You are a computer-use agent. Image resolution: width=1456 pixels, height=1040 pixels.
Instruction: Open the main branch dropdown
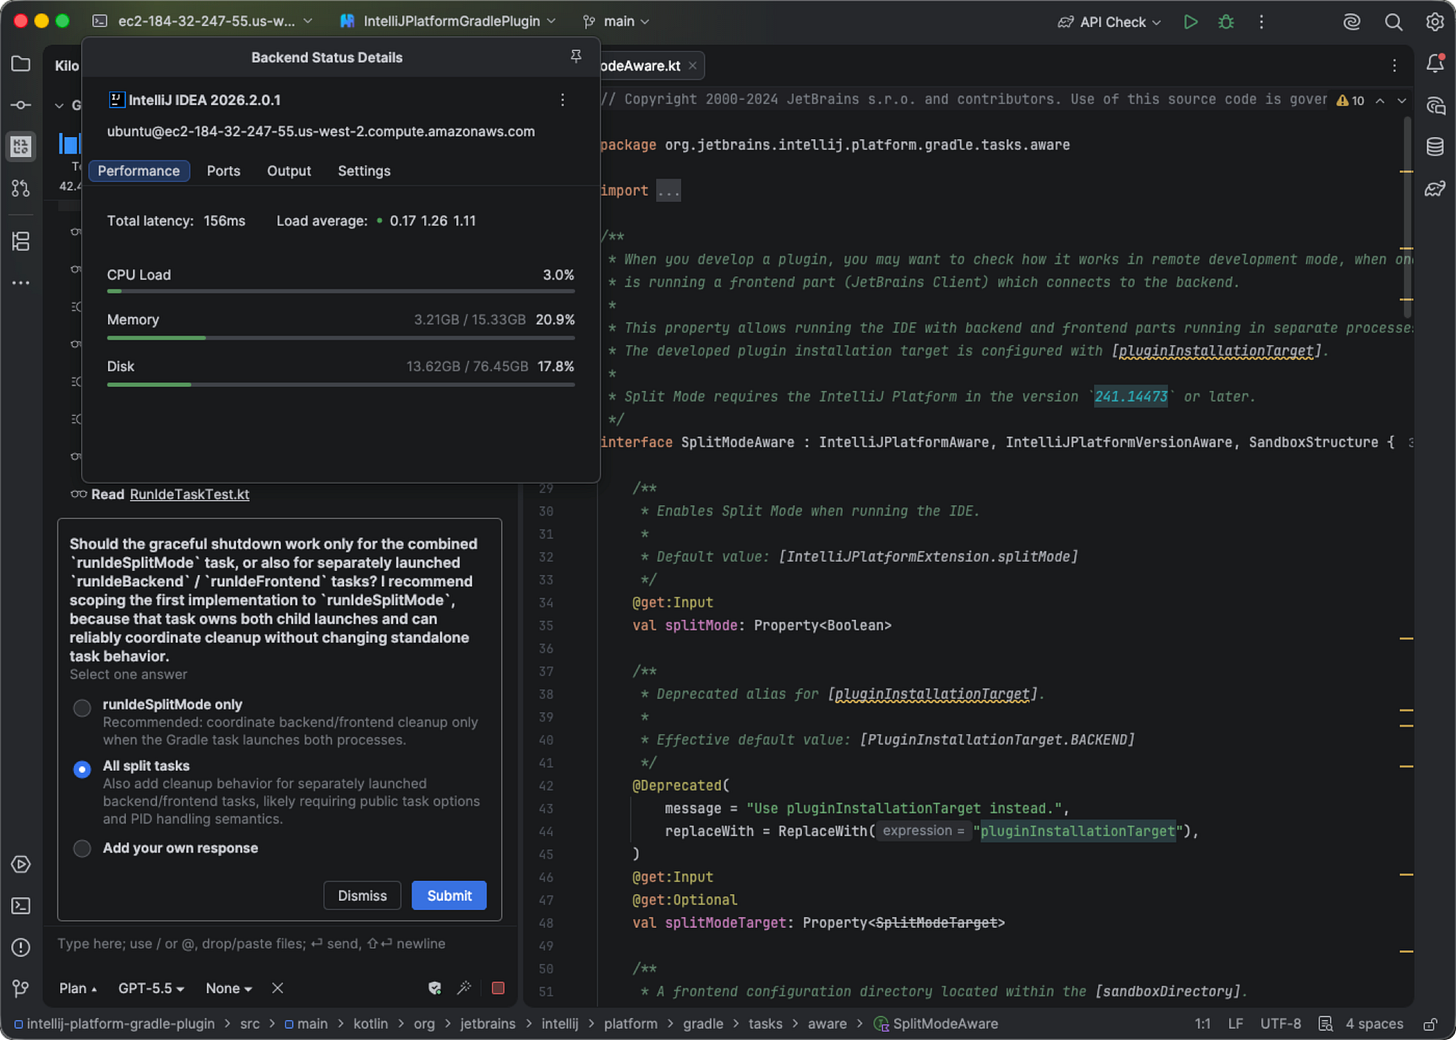(616, 21)
